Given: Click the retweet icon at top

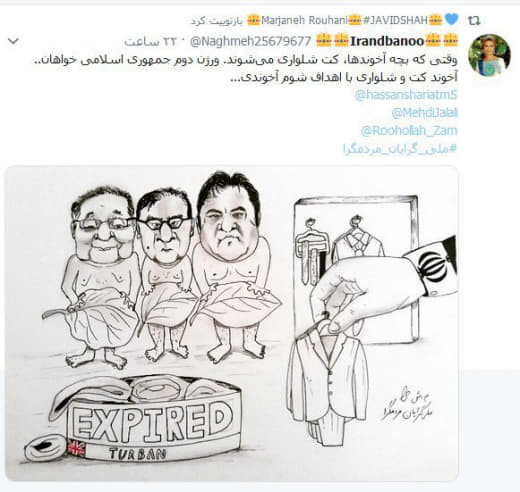Looking at the screenshot, I should click(474, 21).
